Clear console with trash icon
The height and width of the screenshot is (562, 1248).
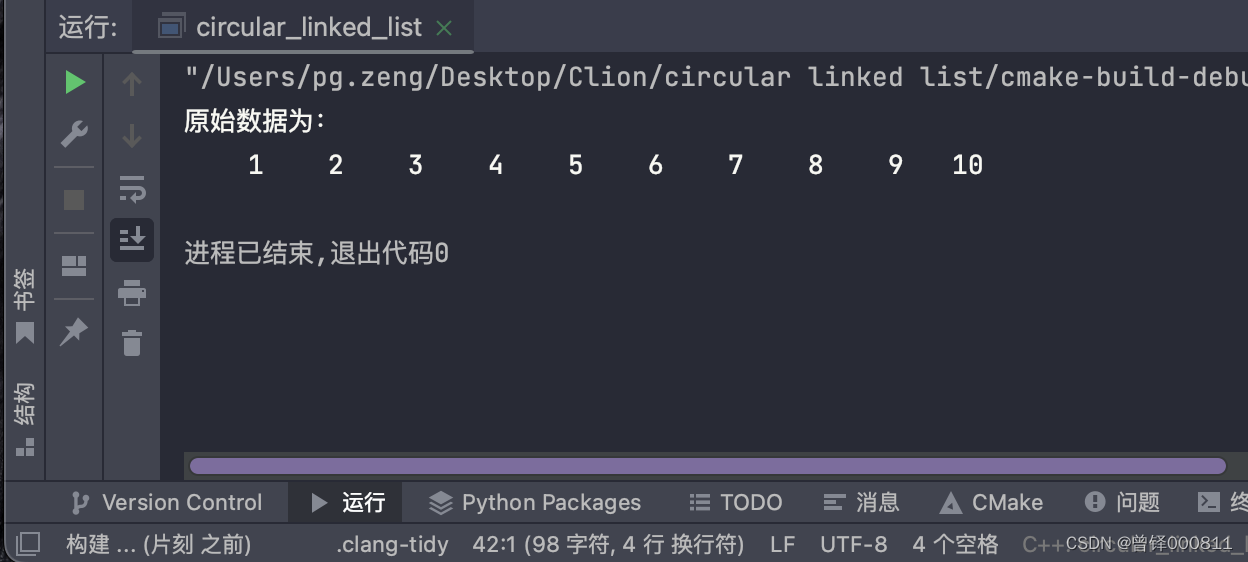tap(132, 343)
